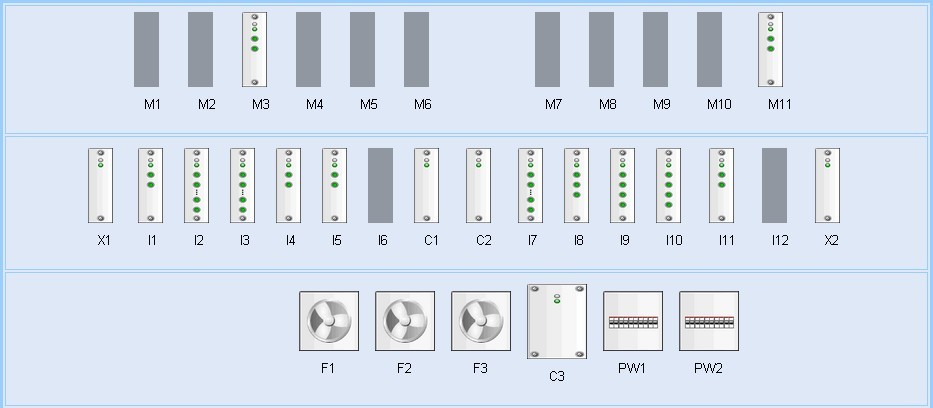Open the F3 fan module

pos(481,321)
